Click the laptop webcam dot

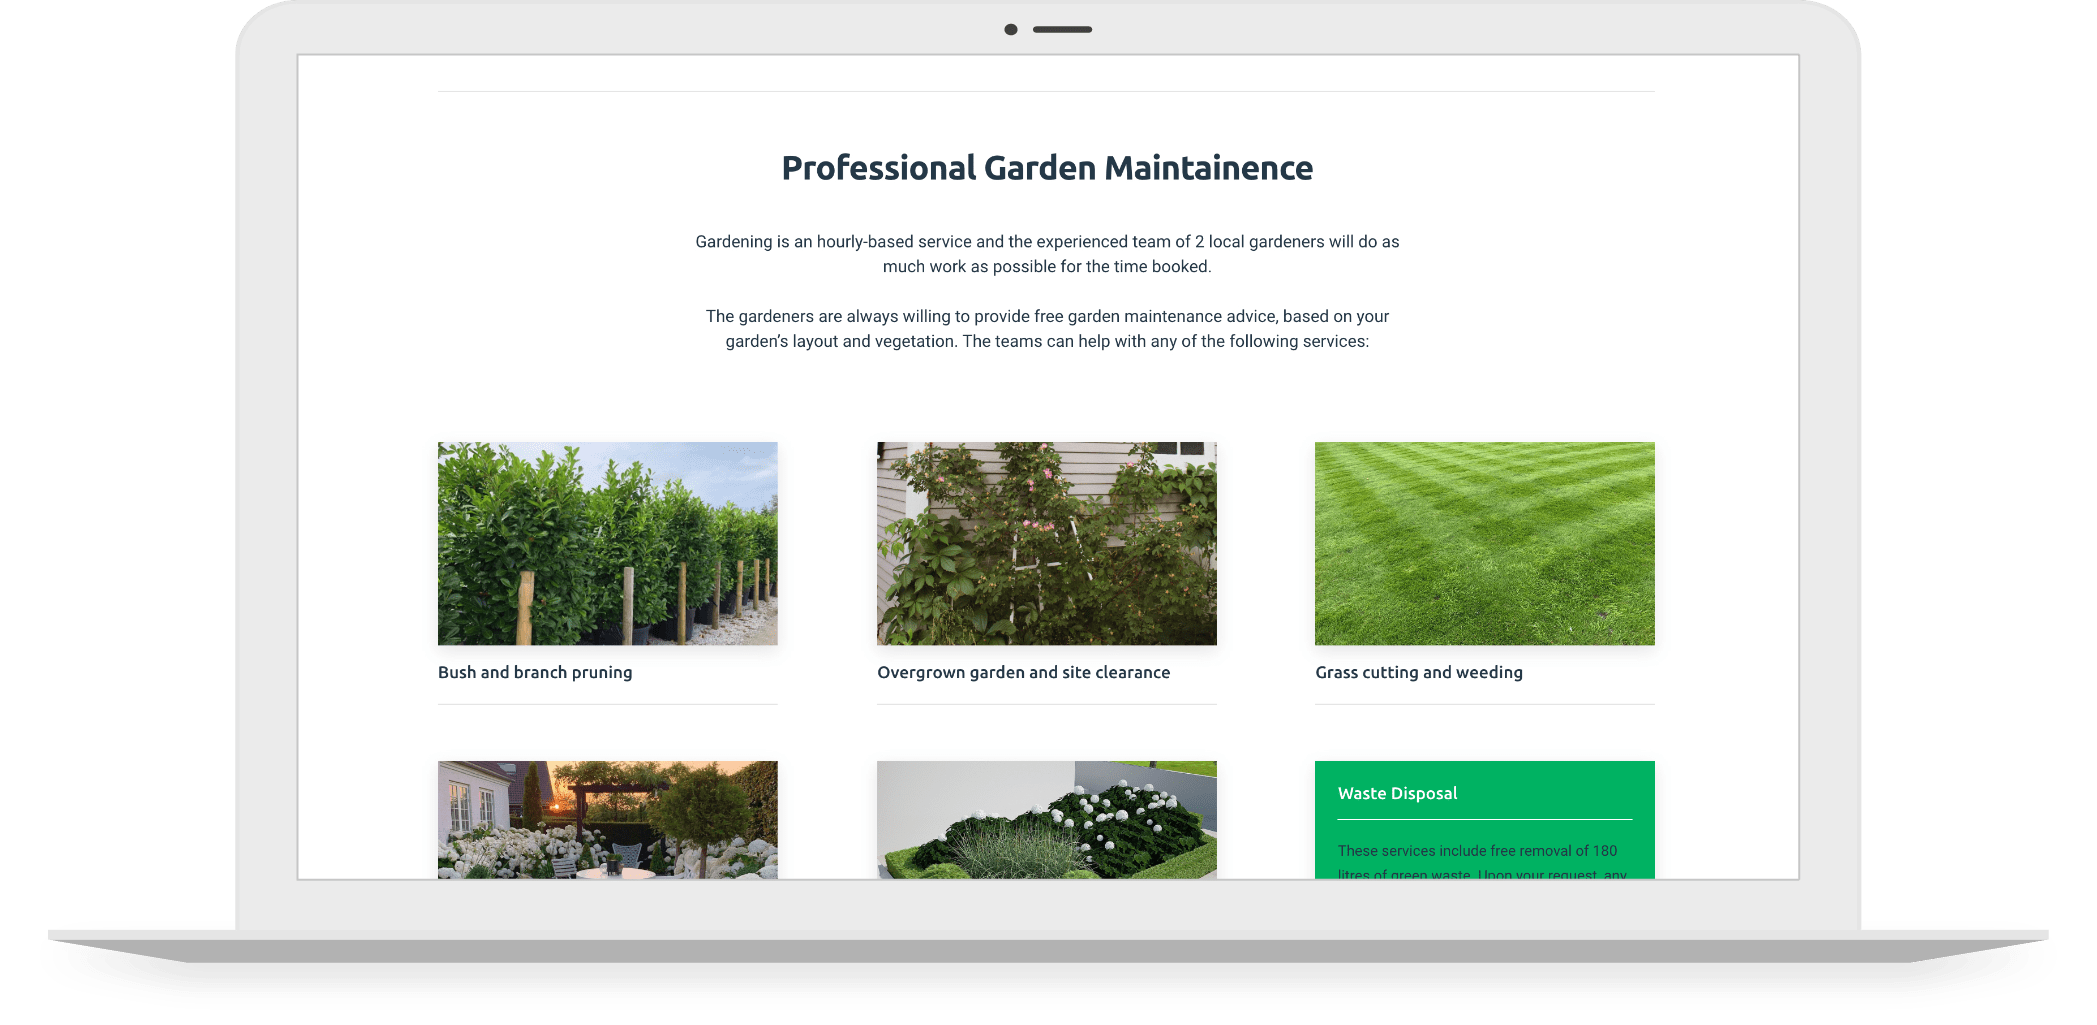coord(1011,30)
